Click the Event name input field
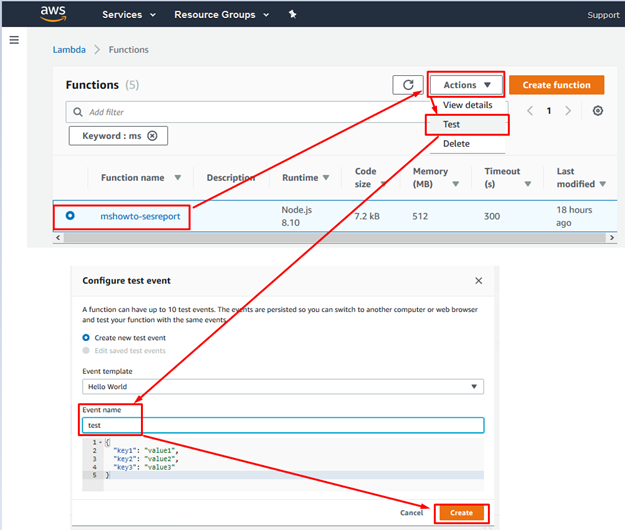 (x=283, y=425)
